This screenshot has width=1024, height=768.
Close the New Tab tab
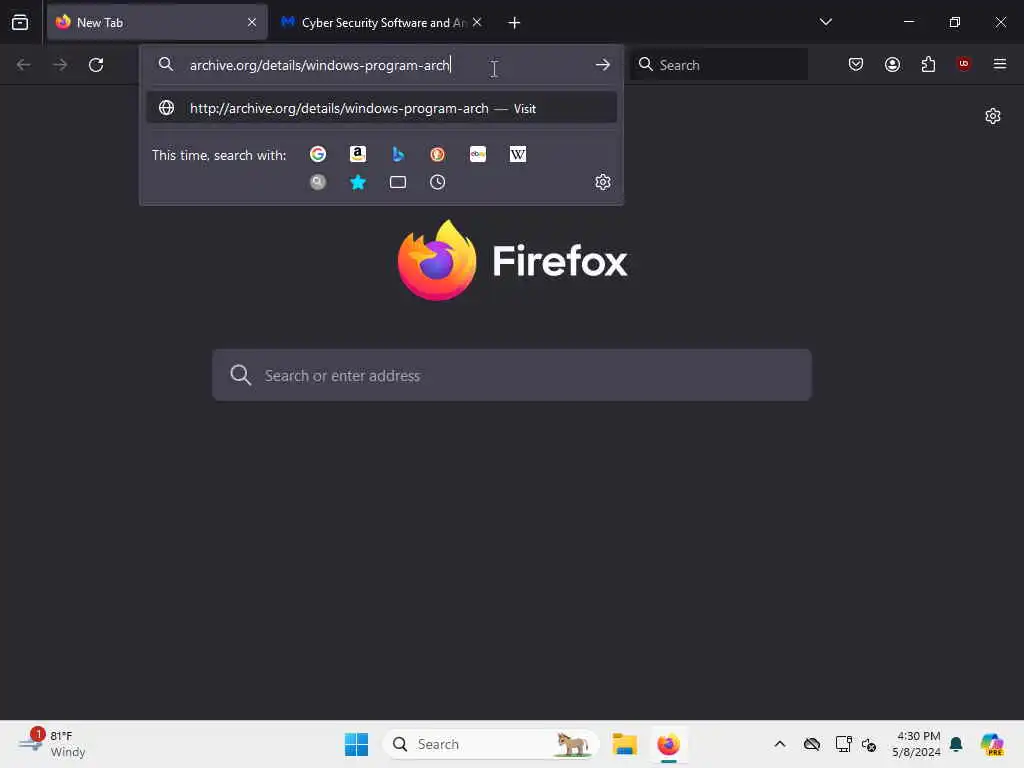click(x=252, y=22)
